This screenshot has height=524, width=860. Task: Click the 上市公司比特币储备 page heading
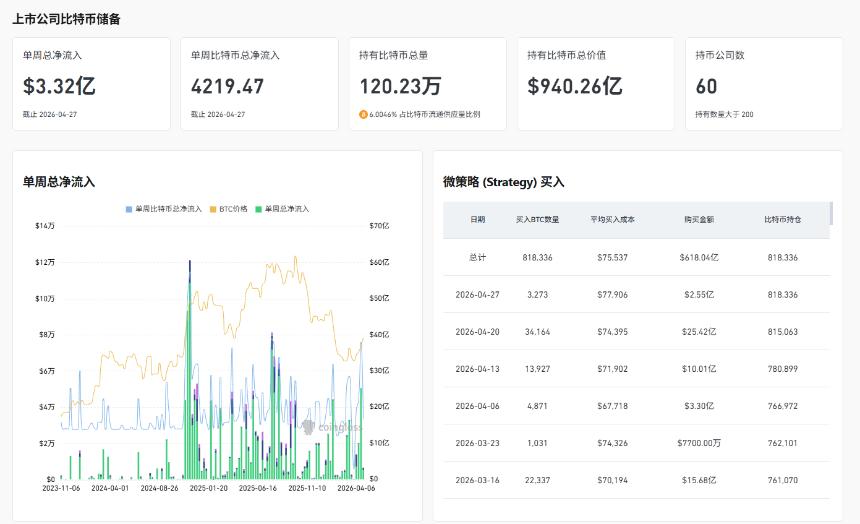point(66,19)
